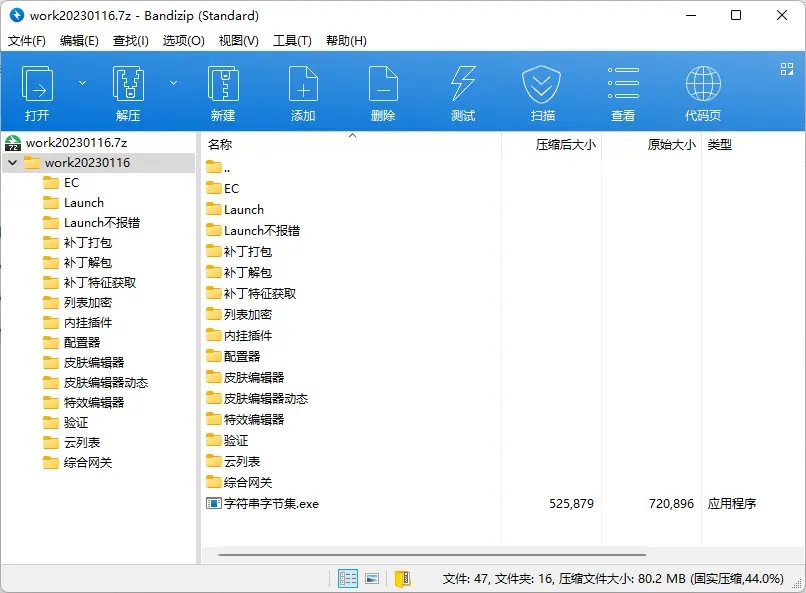Select the Launch folder in tree
806x593 pixels.
tap(74, 203)
